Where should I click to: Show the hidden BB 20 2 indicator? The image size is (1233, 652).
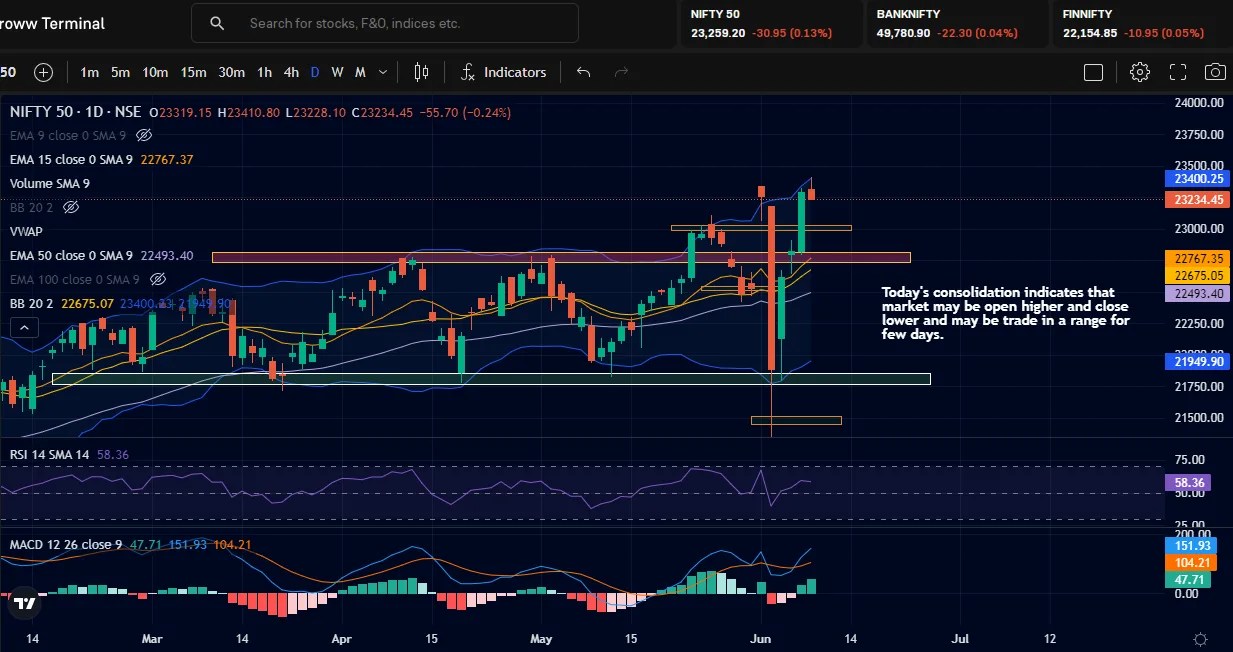(x=70, y=207)
